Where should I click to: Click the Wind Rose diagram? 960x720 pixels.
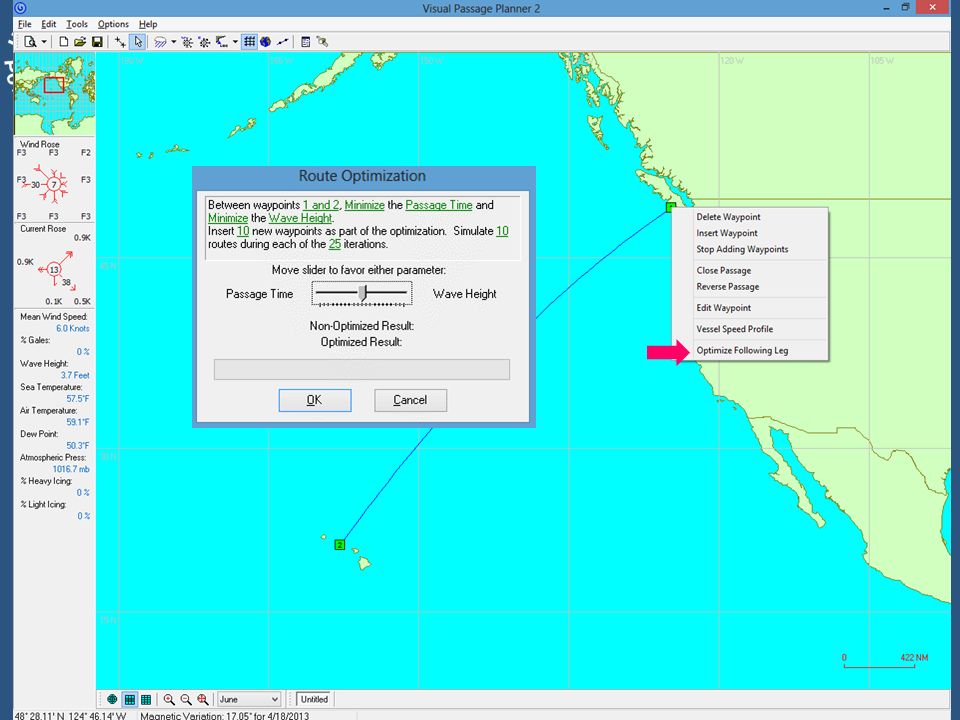(x=52, y=184)
